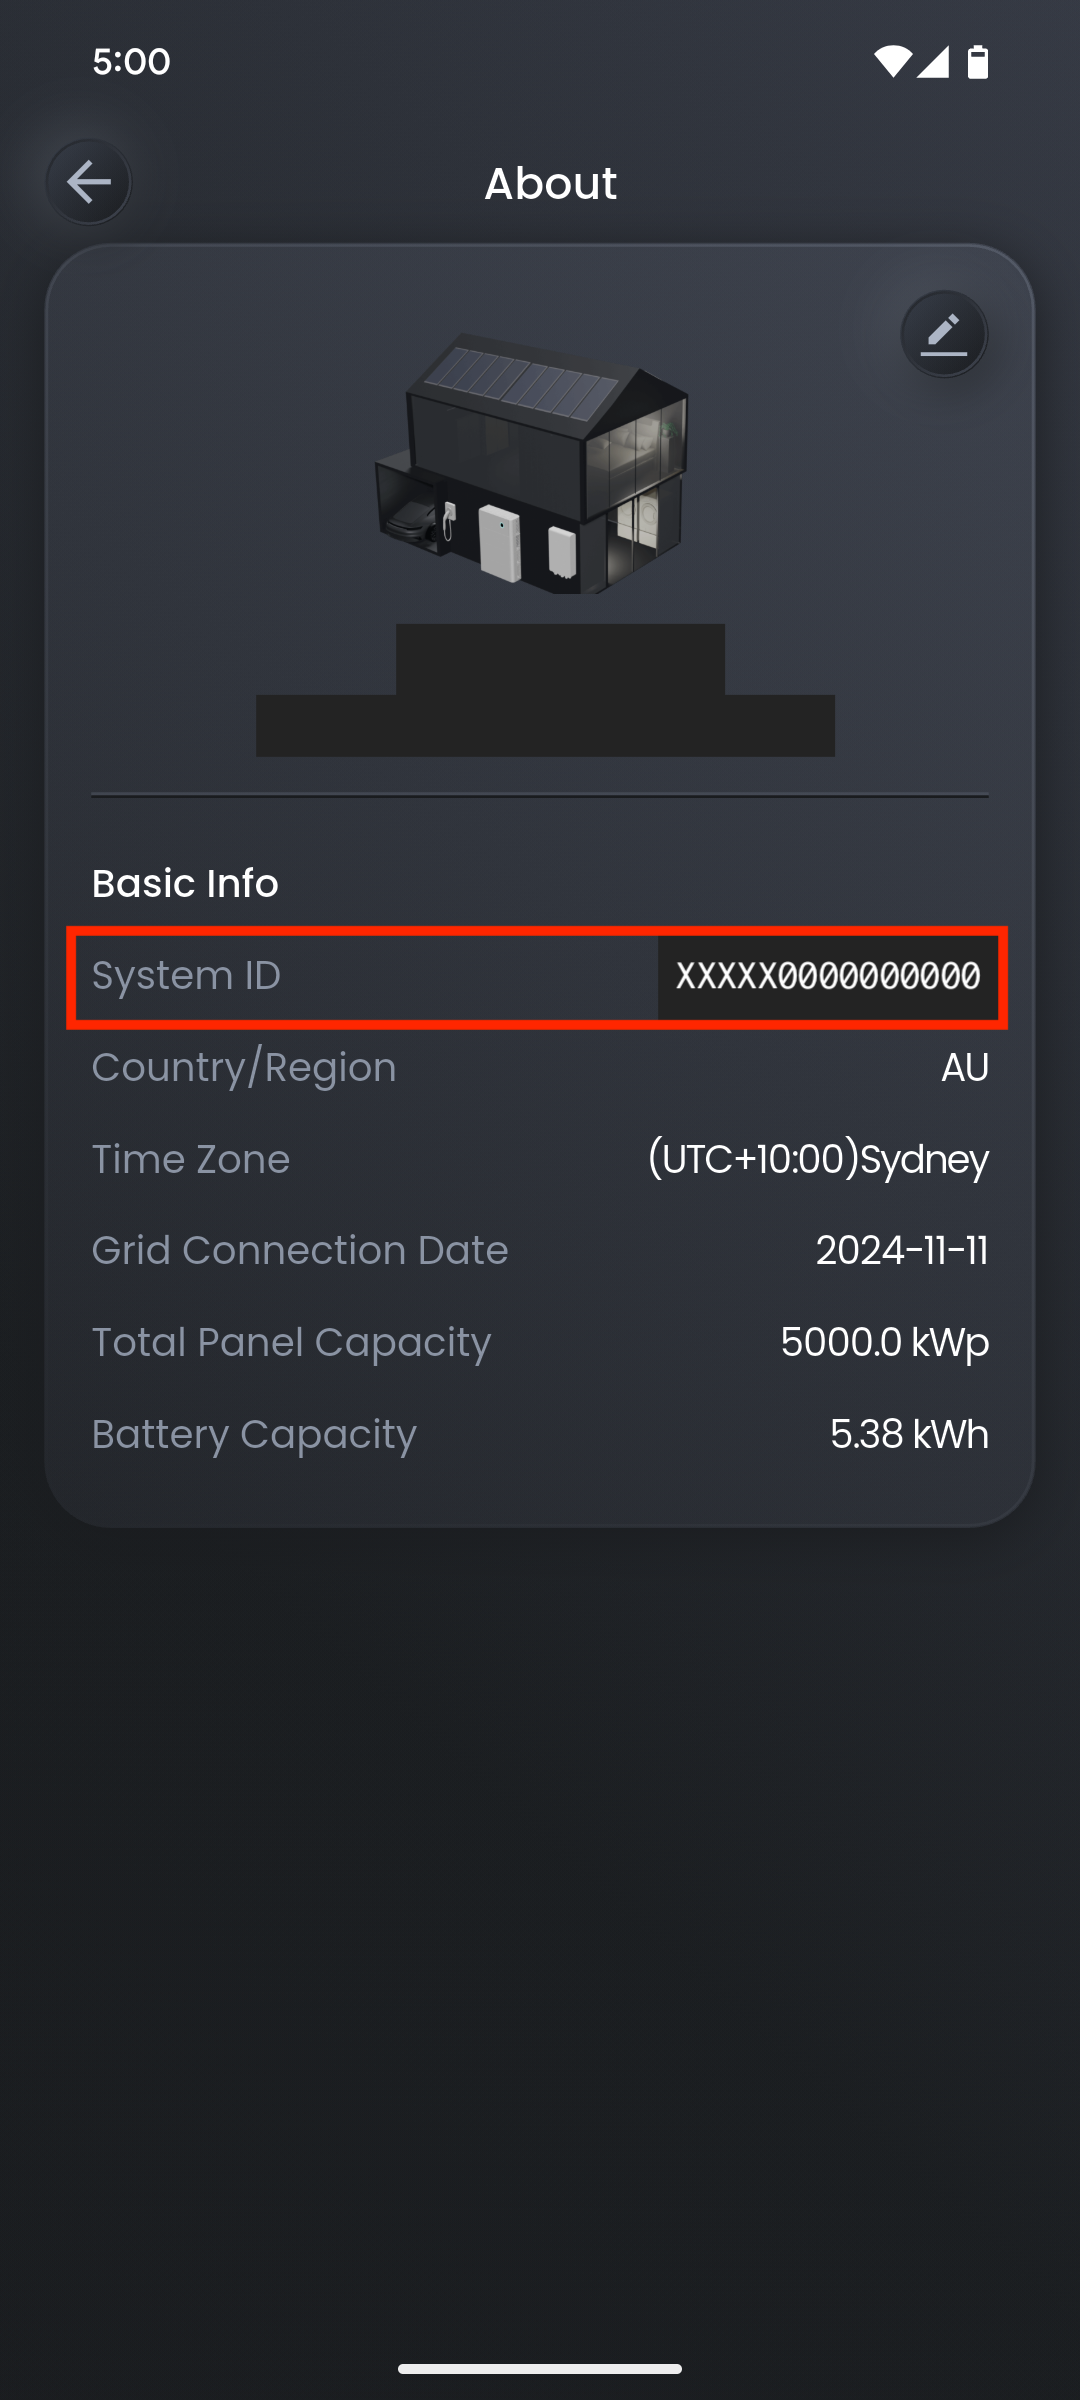Select the AU country value
1080x2400 pixels.
coord(965,1068)
